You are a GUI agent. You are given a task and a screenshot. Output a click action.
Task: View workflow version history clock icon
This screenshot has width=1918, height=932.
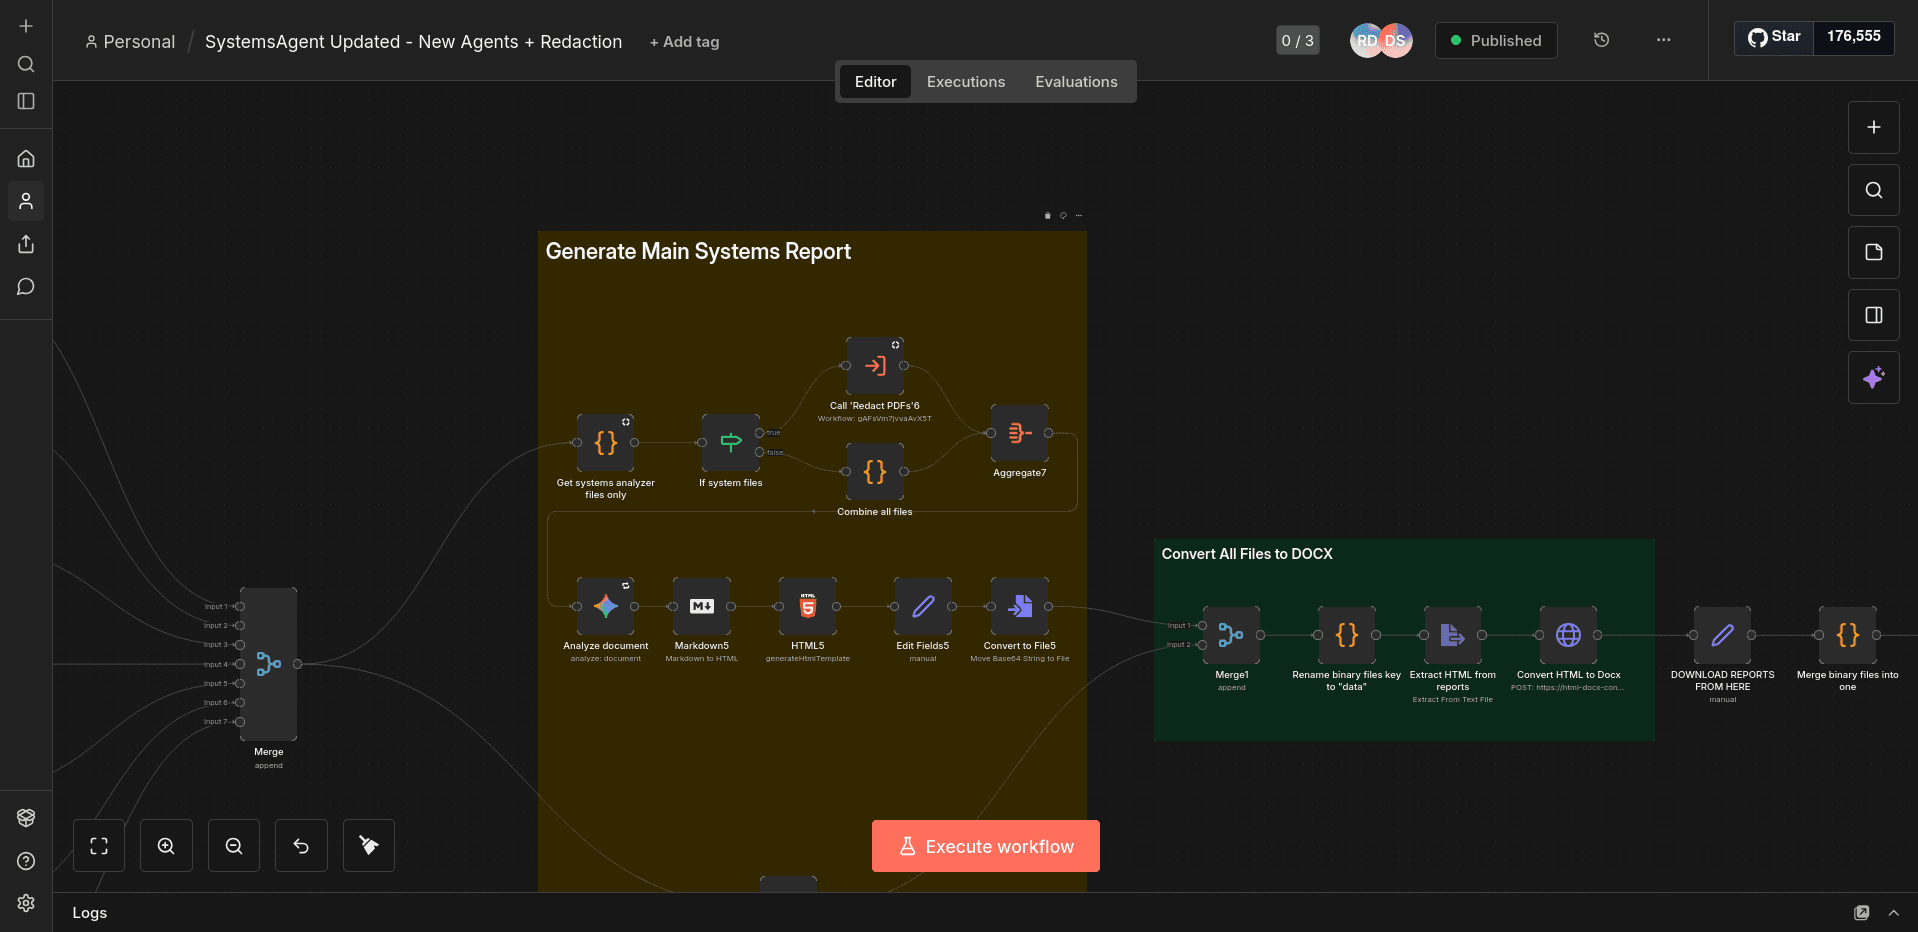coord(1601,39)
